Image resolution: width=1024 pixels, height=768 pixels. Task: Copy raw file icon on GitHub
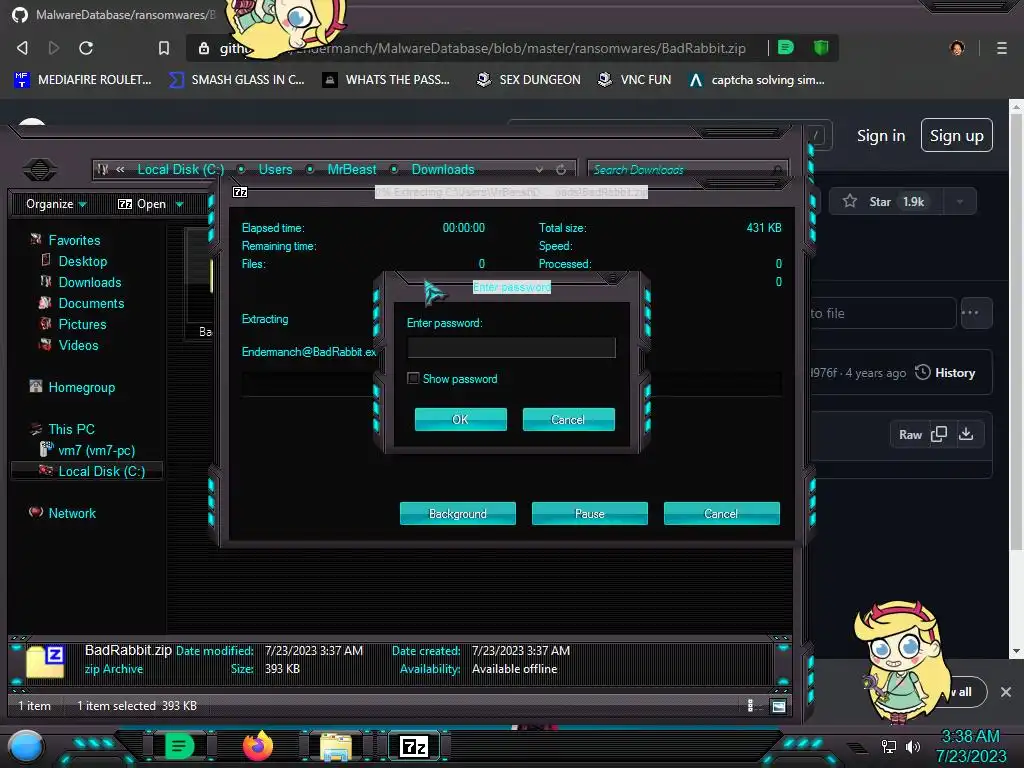coord(939,434)
